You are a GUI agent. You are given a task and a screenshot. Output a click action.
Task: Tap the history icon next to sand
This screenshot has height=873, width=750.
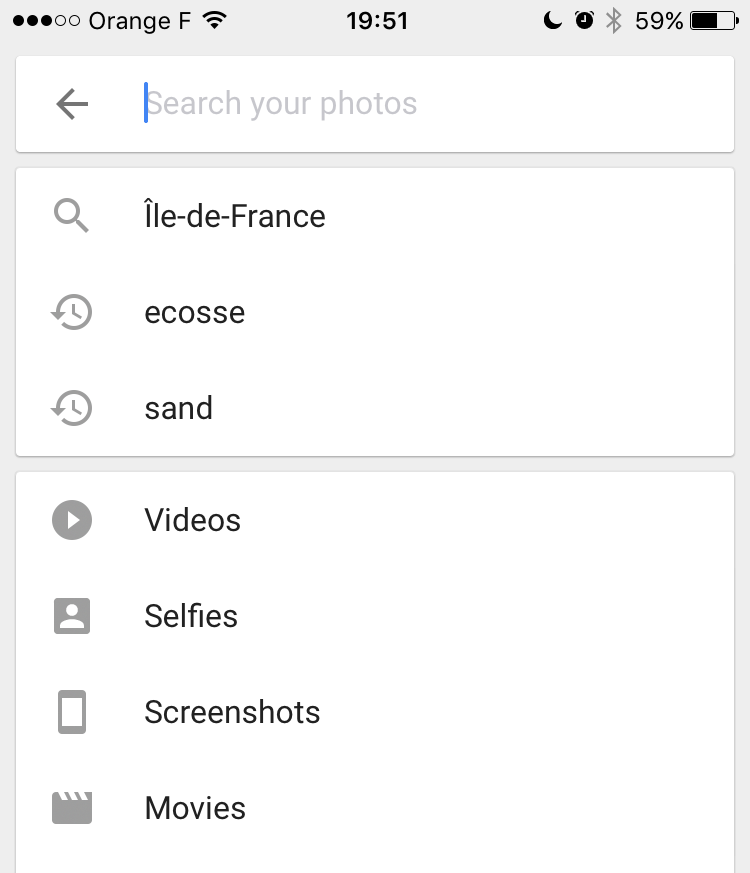coord(71,408)
